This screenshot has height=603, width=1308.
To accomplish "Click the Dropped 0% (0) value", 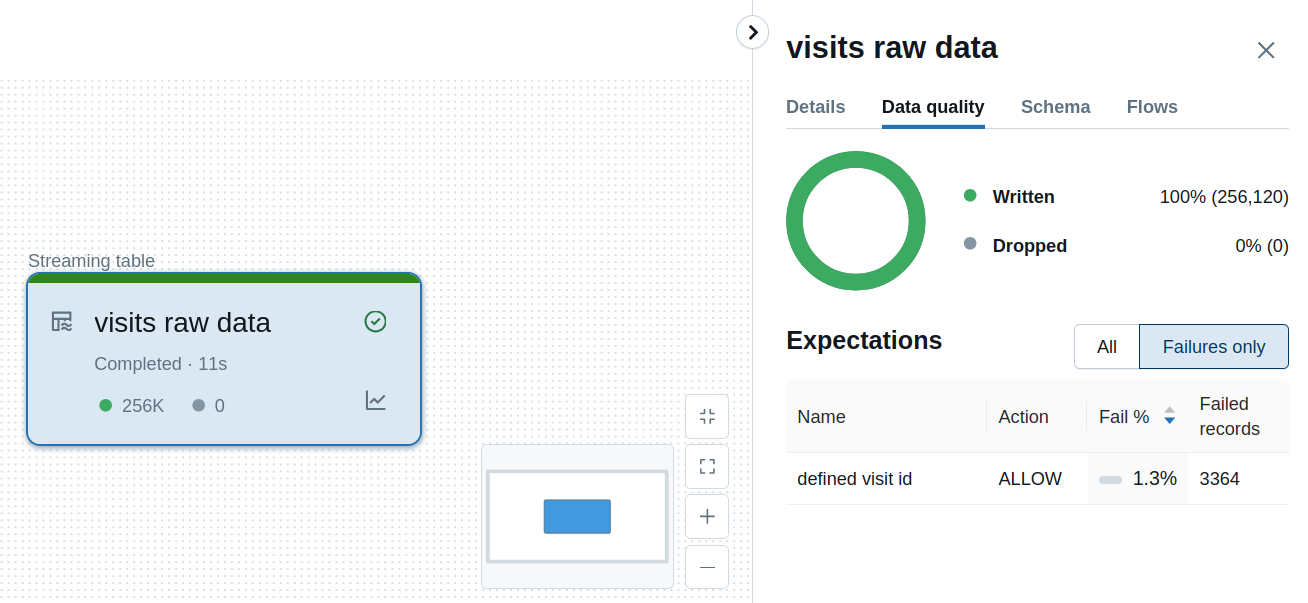I will 1262,246.
